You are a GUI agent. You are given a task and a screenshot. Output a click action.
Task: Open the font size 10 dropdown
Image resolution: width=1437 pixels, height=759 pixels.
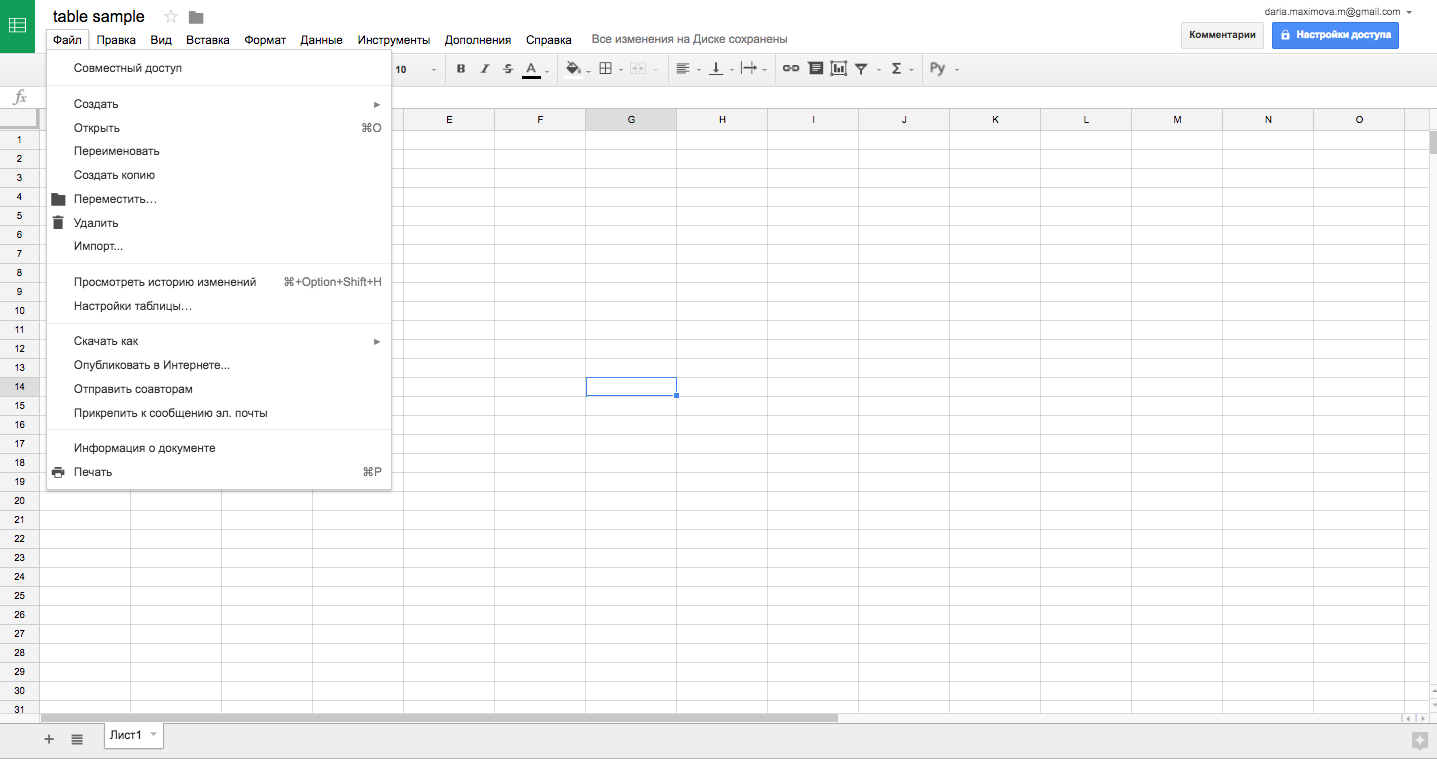click(x=415, y=69)
